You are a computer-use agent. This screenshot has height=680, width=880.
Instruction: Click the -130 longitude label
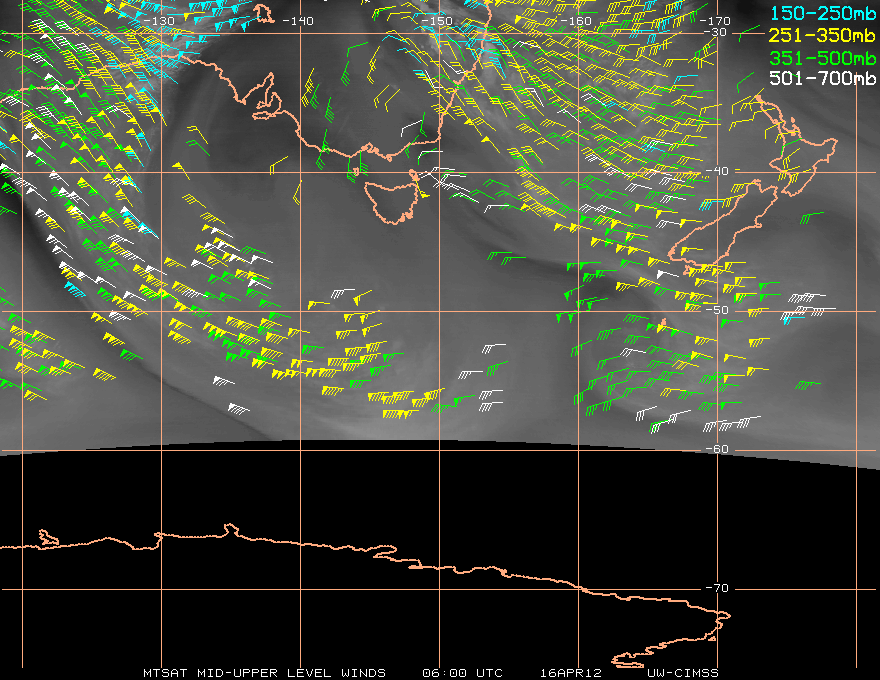pos(159,21)
